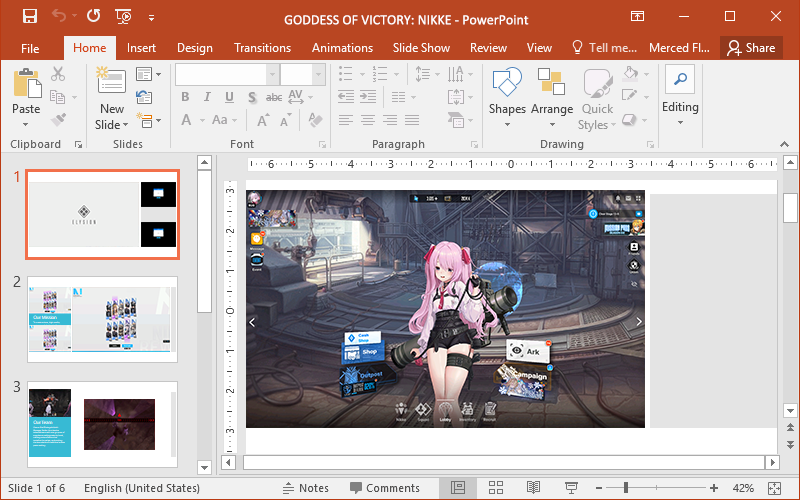Screen dimensions: 800x500
Task: Increase list indent level
Action: (368, 97)
